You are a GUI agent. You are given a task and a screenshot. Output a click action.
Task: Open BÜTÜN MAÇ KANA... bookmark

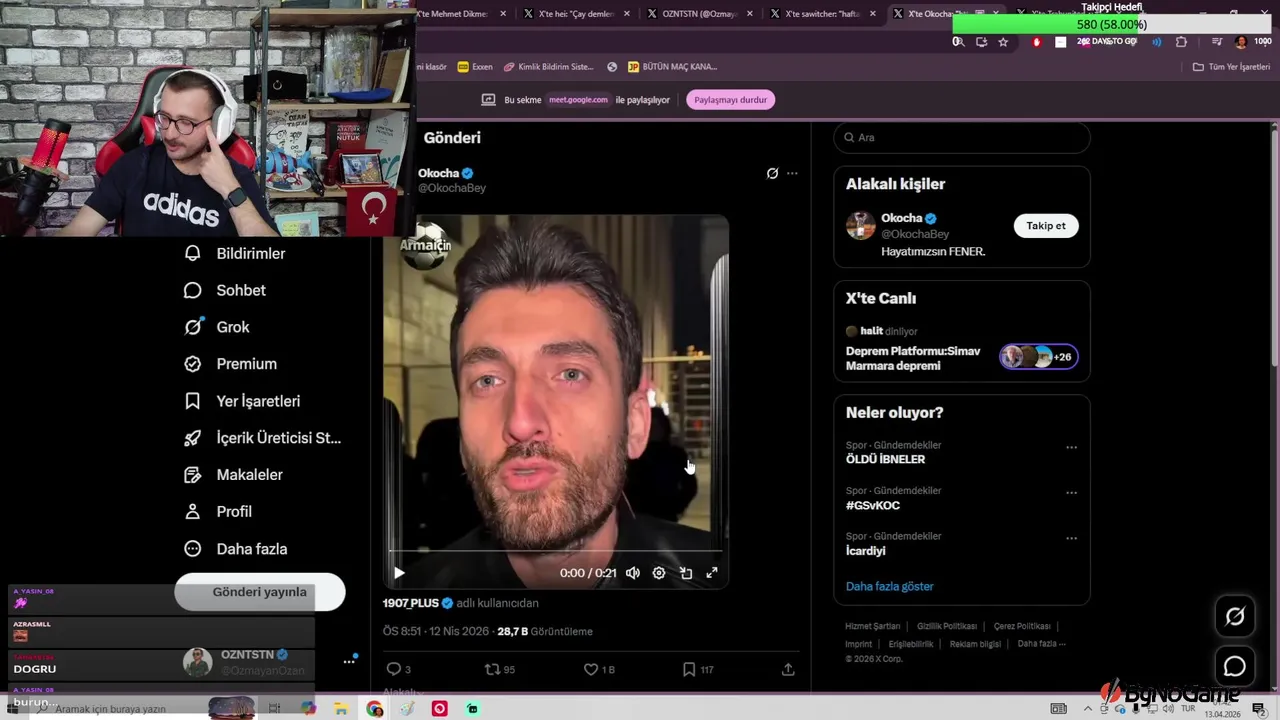[x=672, y=67]
